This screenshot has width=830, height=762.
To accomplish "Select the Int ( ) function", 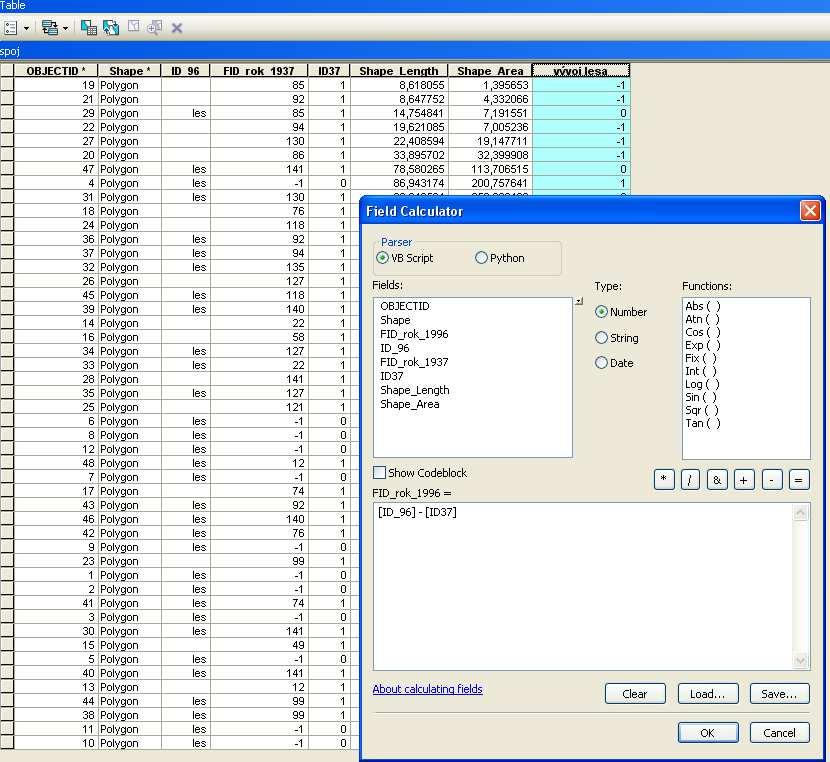I will [x=701, y=371].
